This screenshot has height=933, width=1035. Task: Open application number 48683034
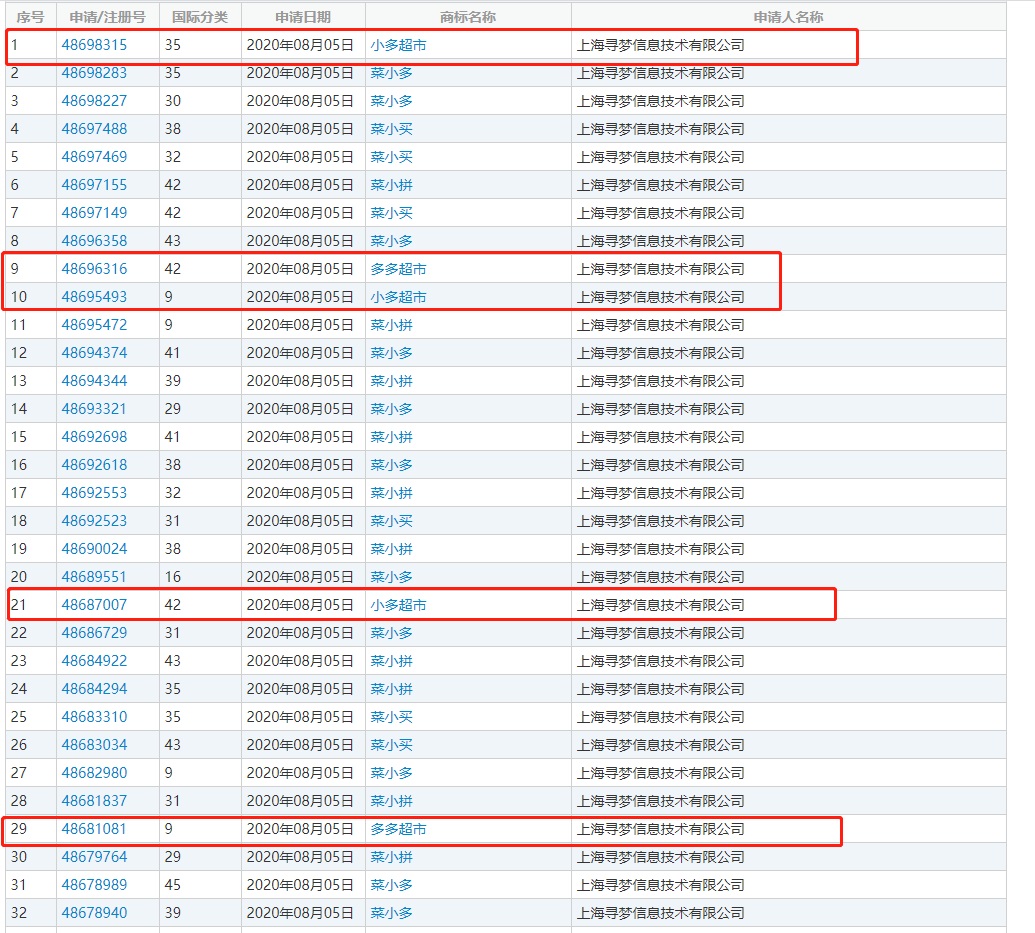click(x=94, y=745)
